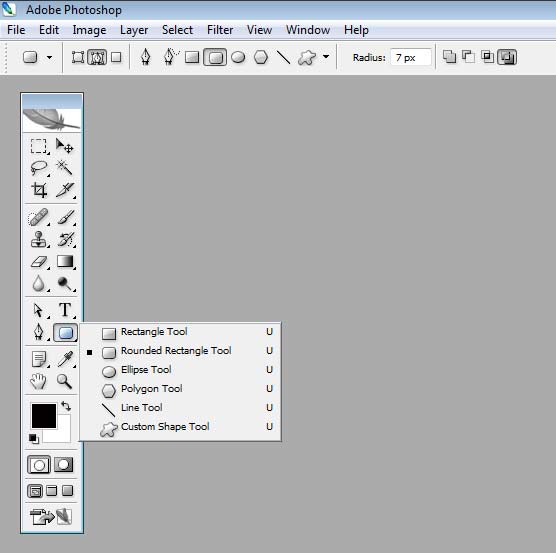Open the Layer menu

click(134, 30)
